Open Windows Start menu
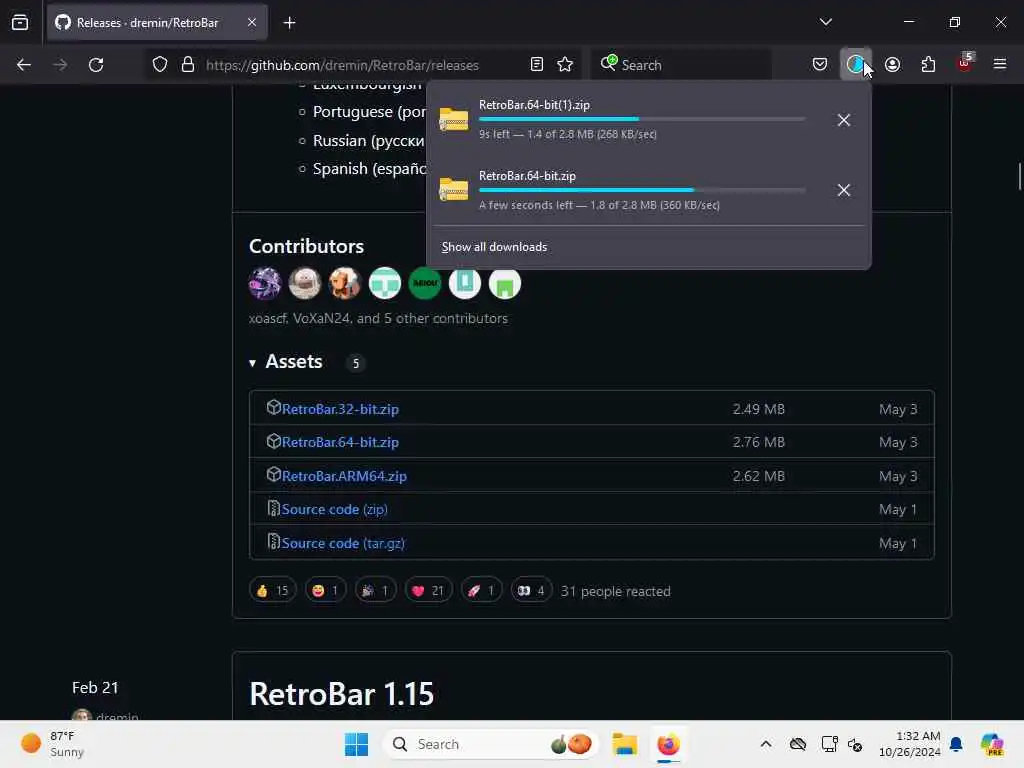The height and width of the screenshot is (768, 1024). [357, 744]
